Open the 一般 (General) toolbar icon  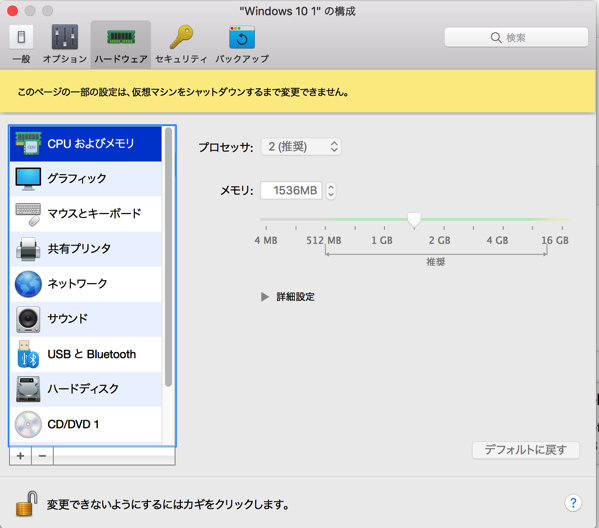tap(21, 37)
